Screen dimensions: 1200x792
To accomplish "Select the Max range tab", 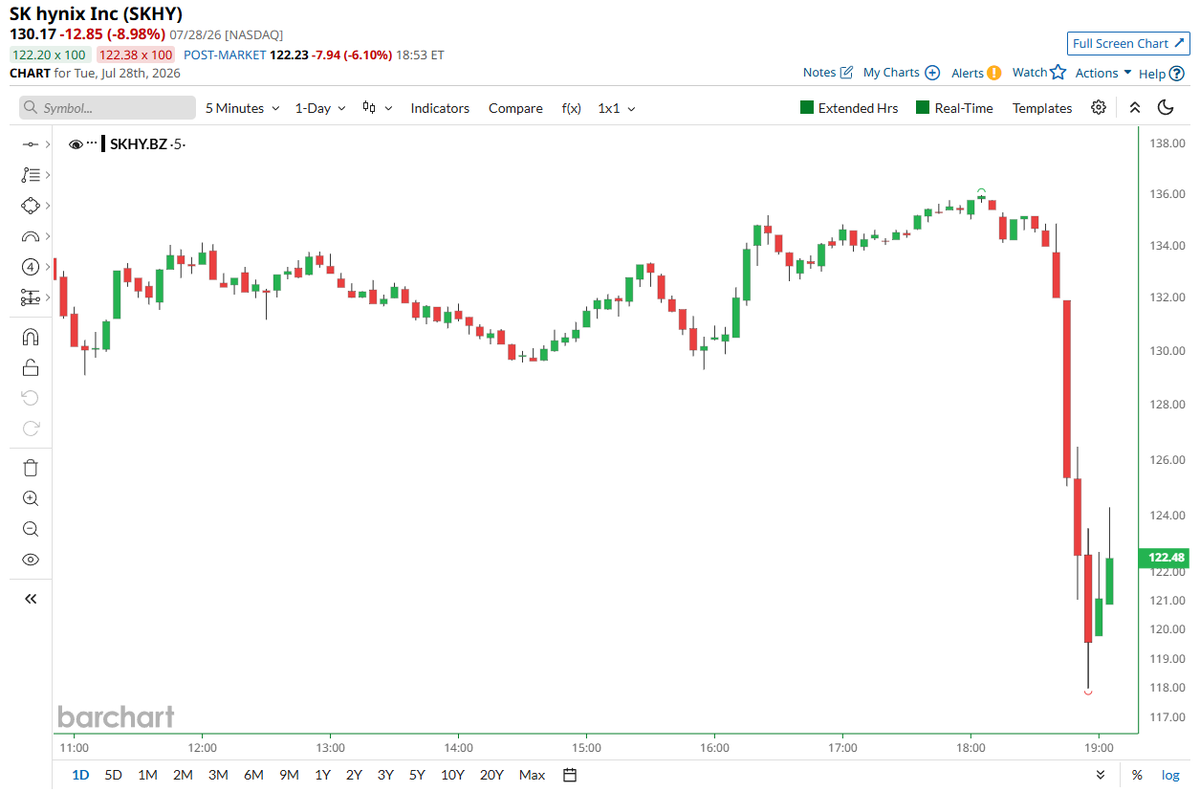I will coord(532,775).
